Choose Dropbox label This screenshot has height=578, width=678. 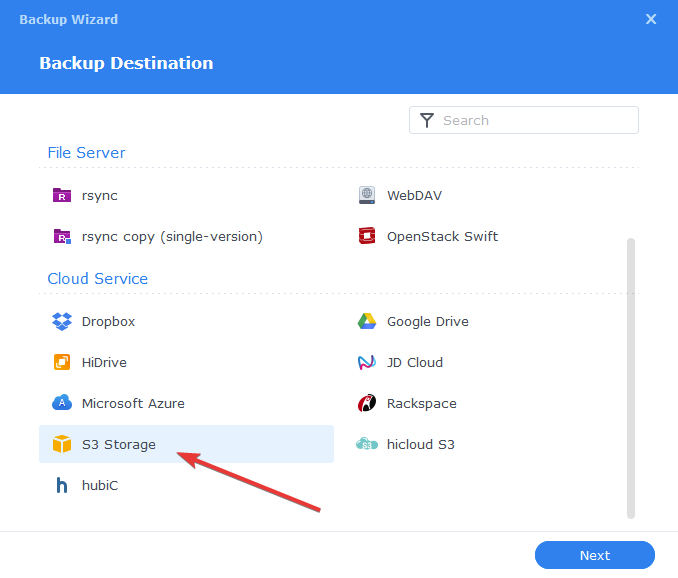point(109,322)
